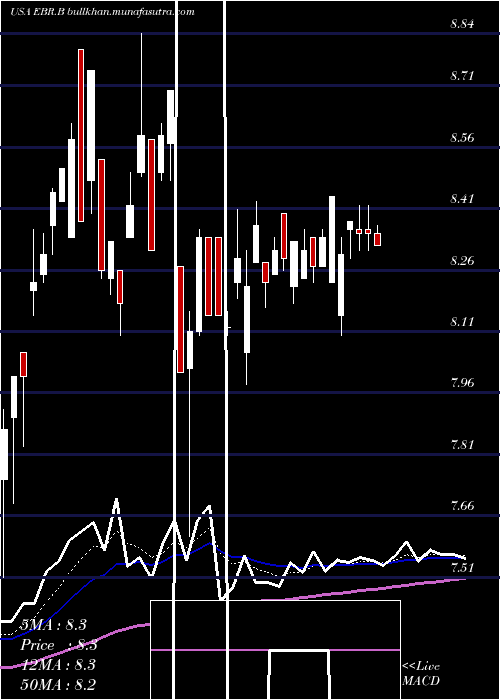Click the Price : 8.3 legend entry
The height and width of the screenshot is (700, 500).
point(59,645)
